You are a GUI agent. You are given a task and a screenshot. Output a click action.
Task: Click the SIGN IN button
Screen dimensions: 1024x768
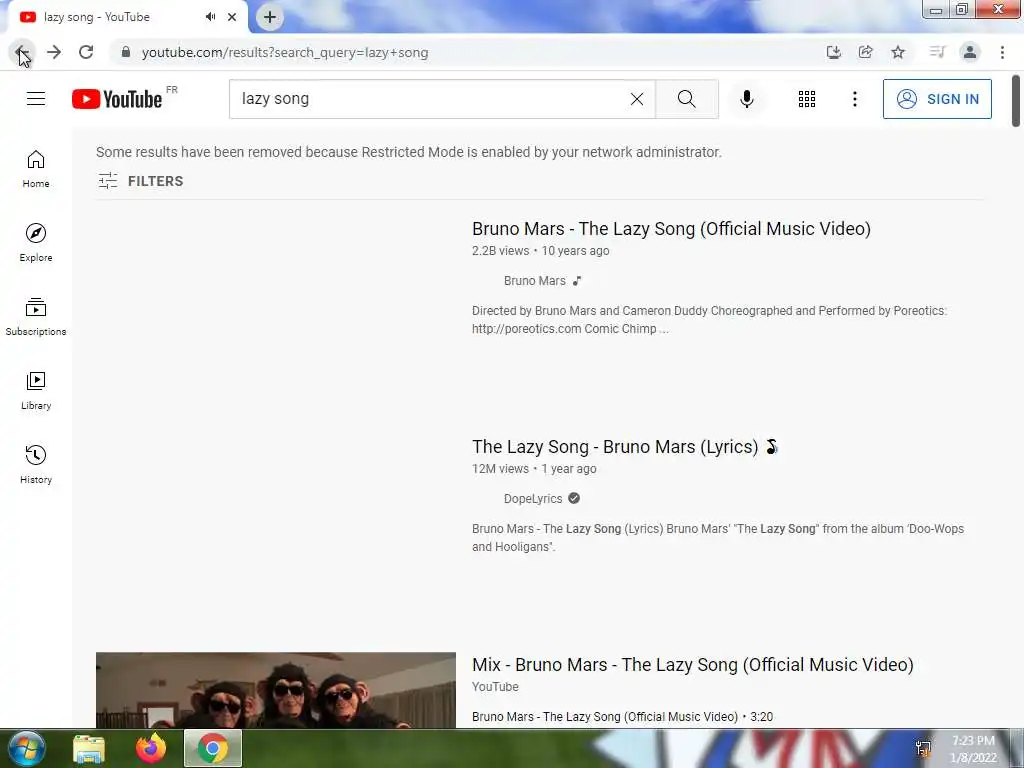[x=937, y=99]
